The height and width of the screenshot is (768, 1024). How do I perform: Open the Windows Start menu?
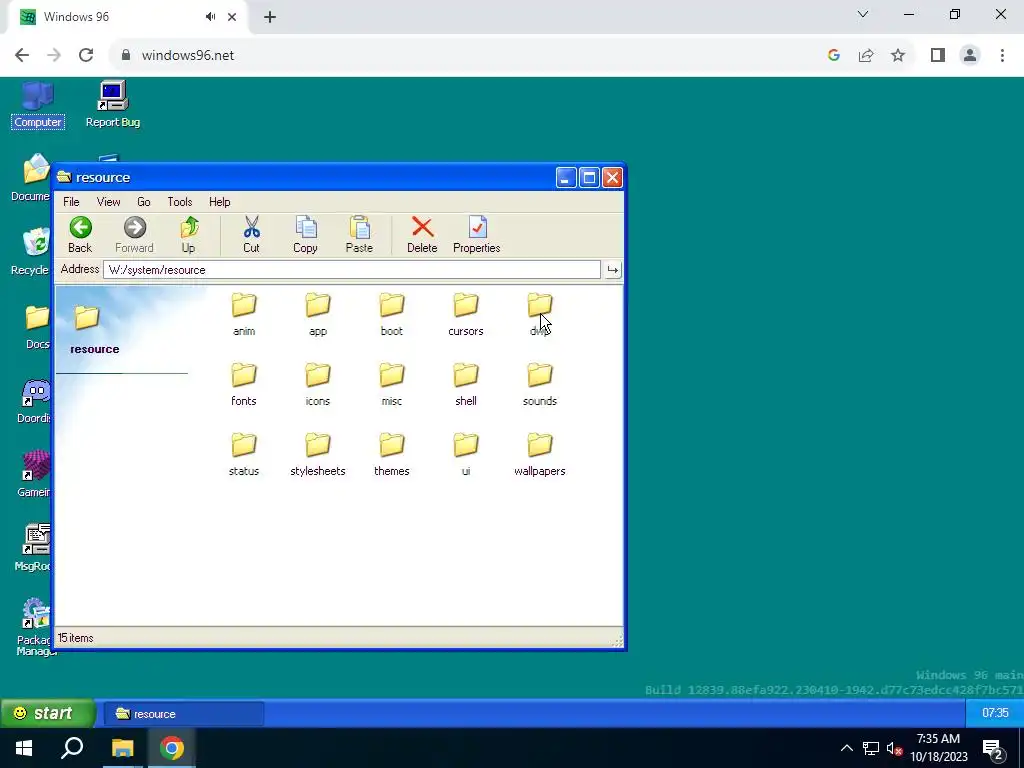pyautogui.click(x=24, y=748)
